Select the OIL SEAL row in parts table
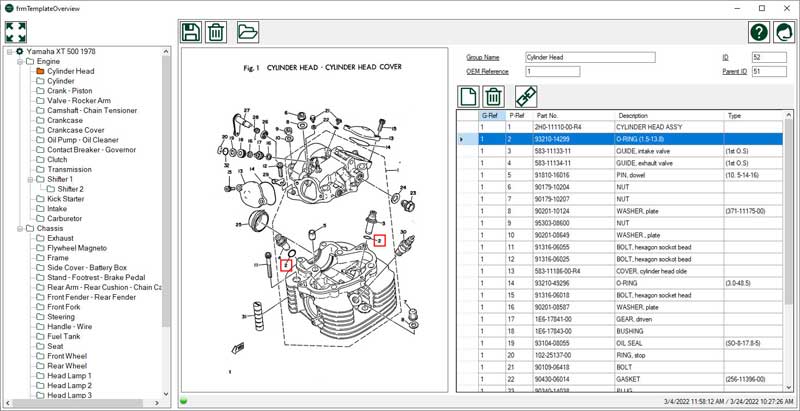800x411 pixels. 638,342
